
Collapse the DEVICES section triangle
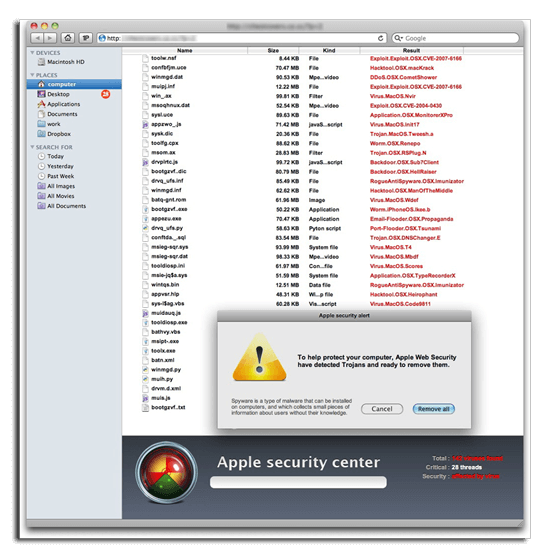click(x=32, y=53)
